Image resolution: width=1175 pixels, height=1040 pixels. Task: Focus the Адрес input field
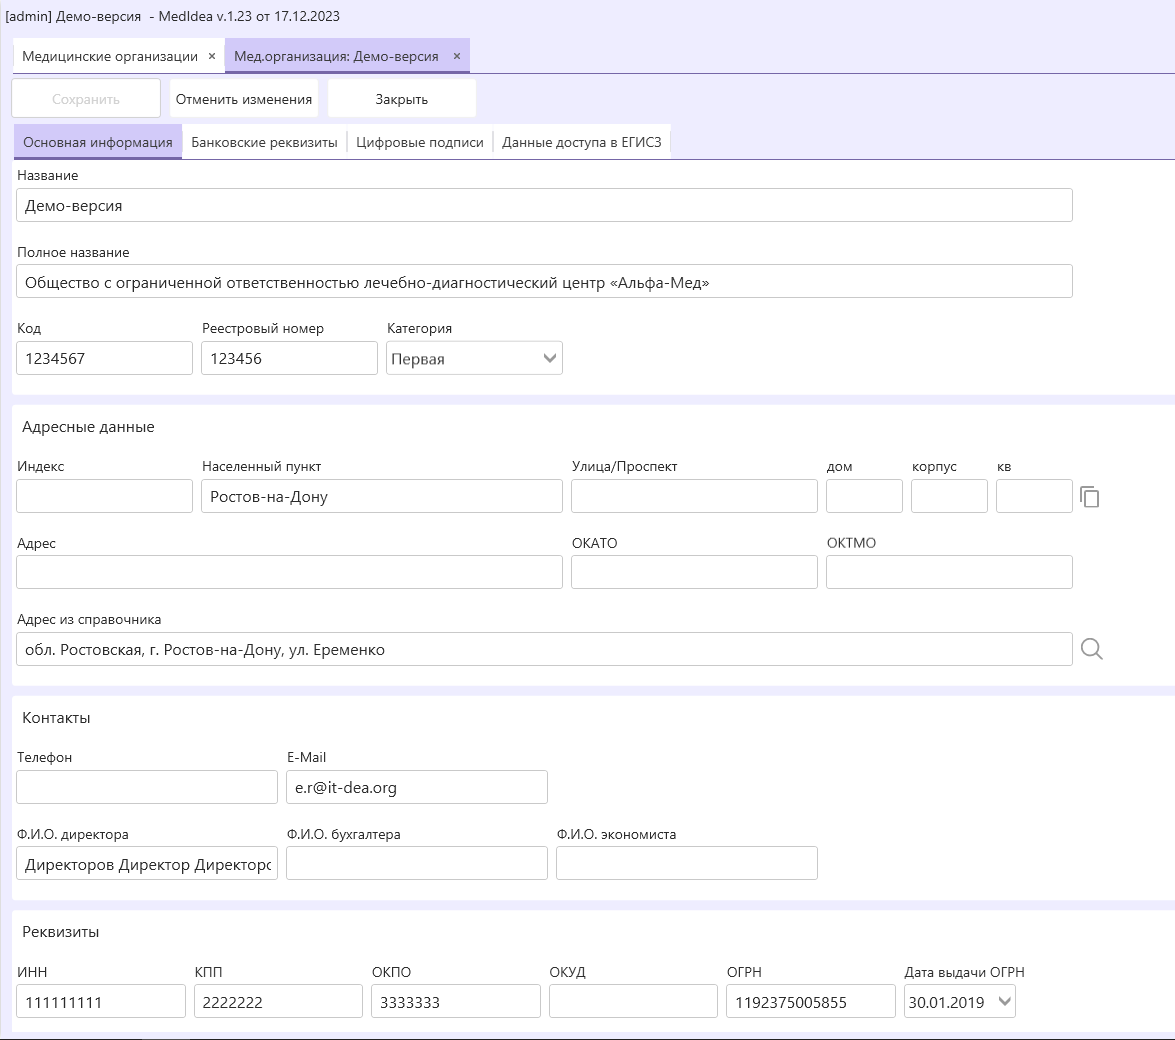coord(289,572)
